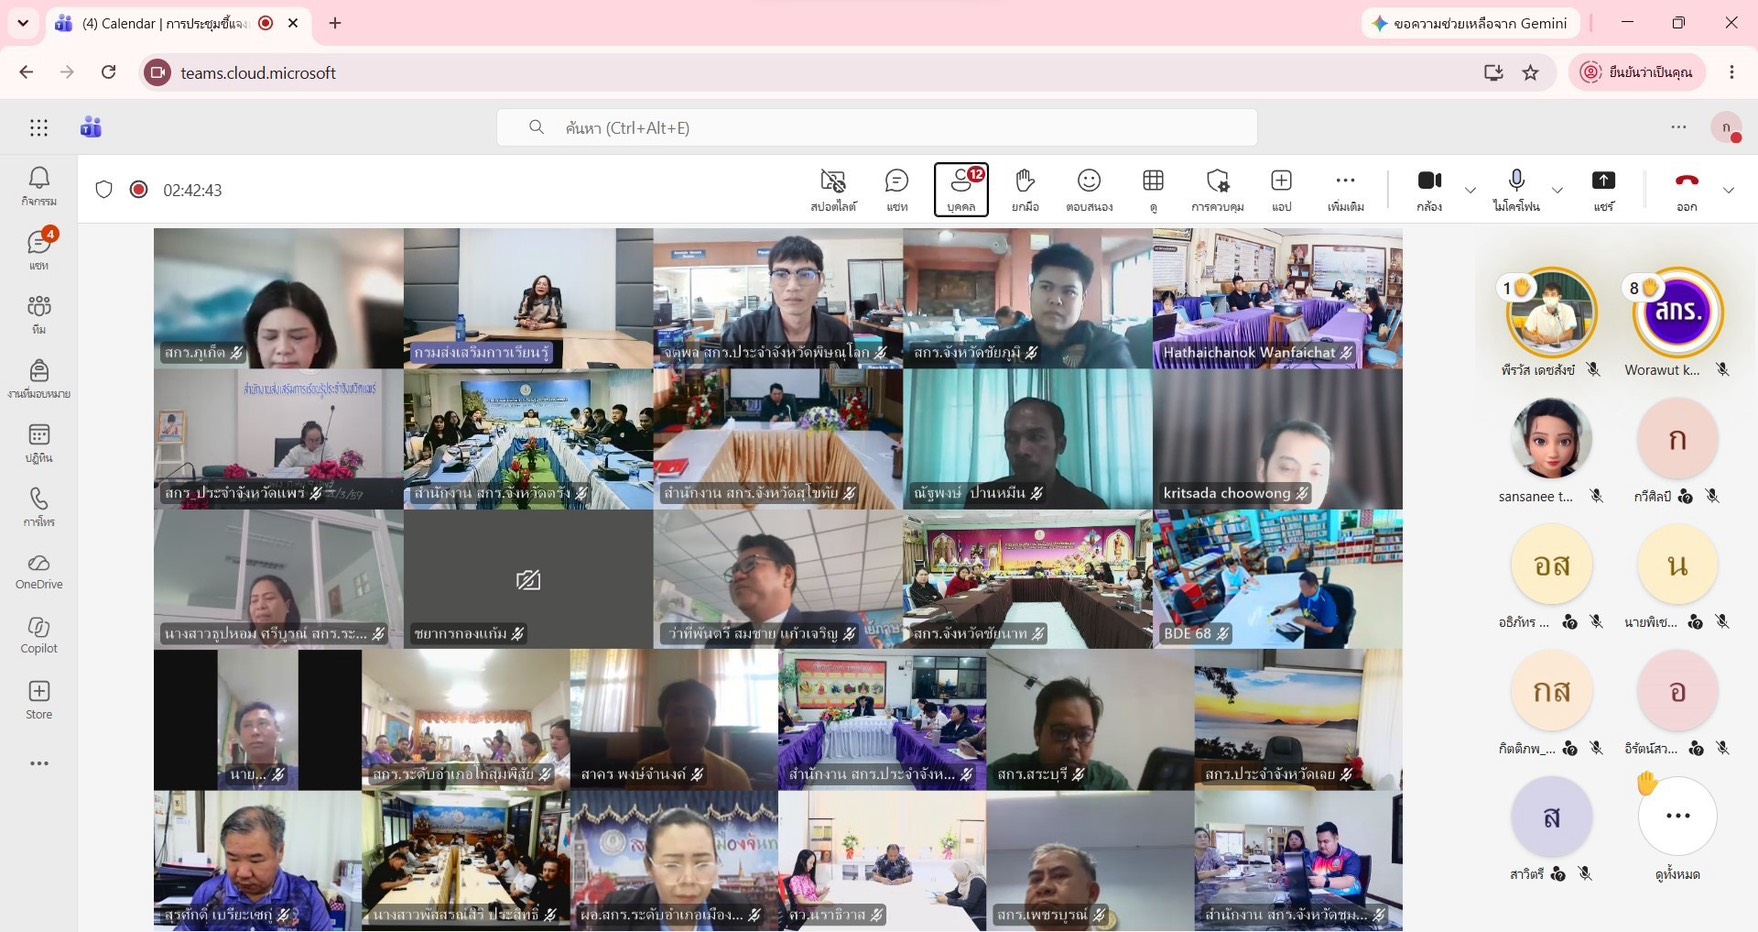
Task: Click the Gemini help button
Action: [x=1470, y=23]
